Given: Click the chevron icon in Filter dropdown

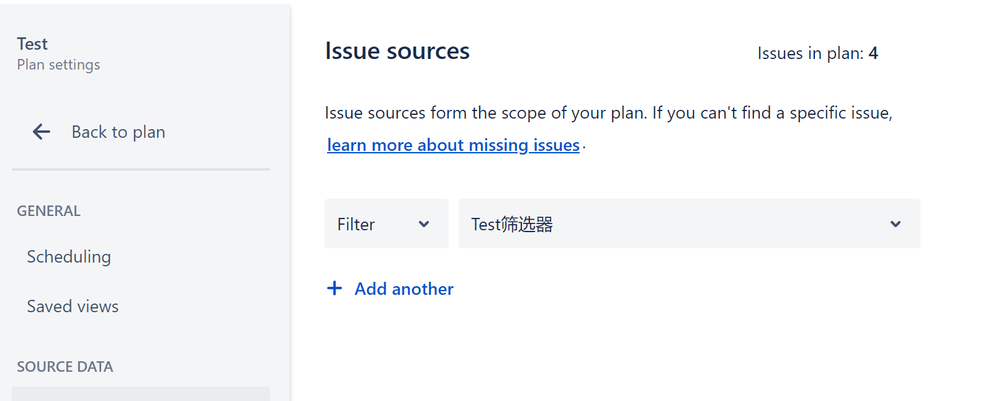Looking at the screenshot, I should tap(424, 224).
